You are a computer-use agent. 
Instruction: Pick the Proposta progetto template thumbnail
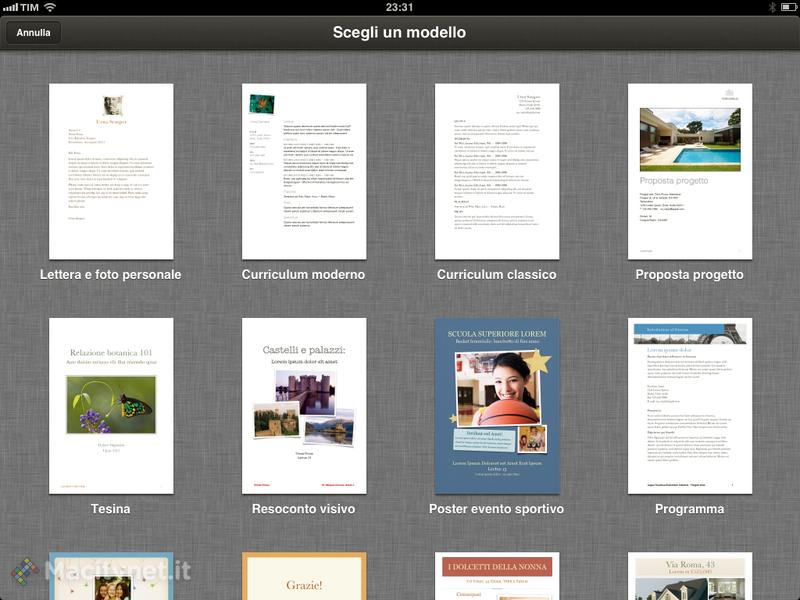[690, 171]
